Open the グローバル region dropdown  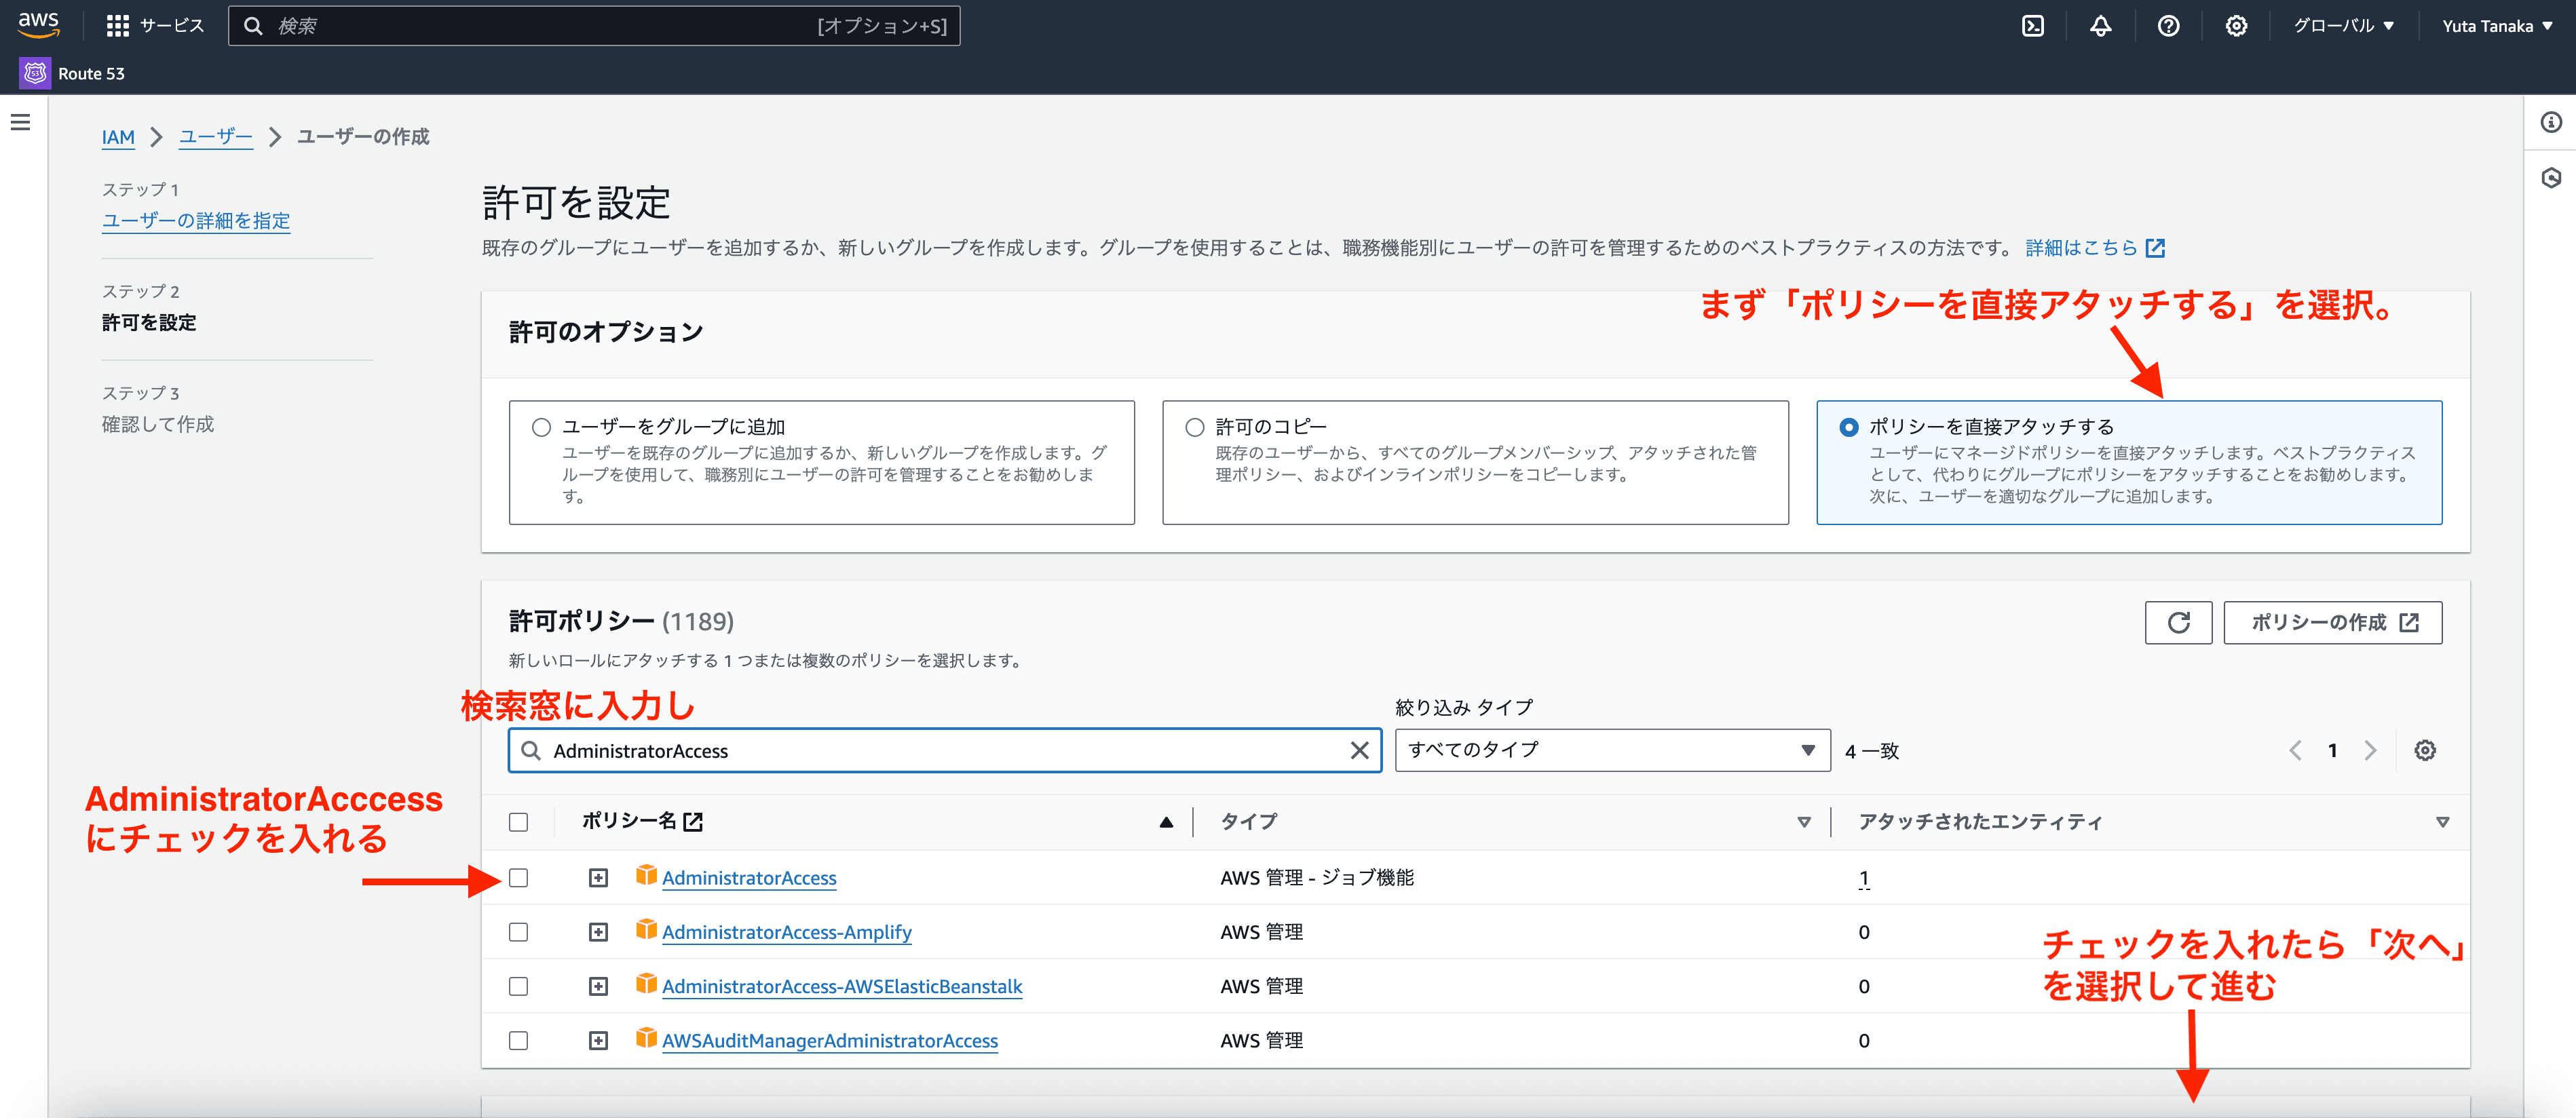coord(2343,26)
